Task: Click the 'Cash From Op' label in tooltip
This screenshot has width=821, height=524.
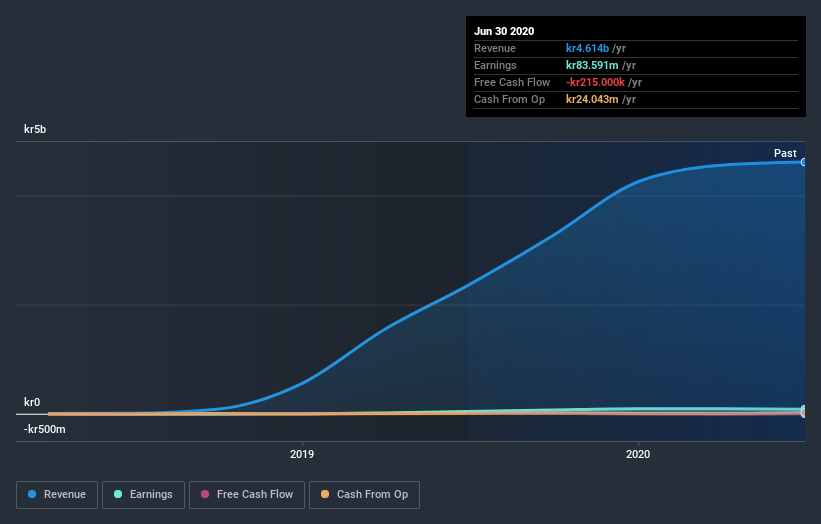Action: point(509,99)
